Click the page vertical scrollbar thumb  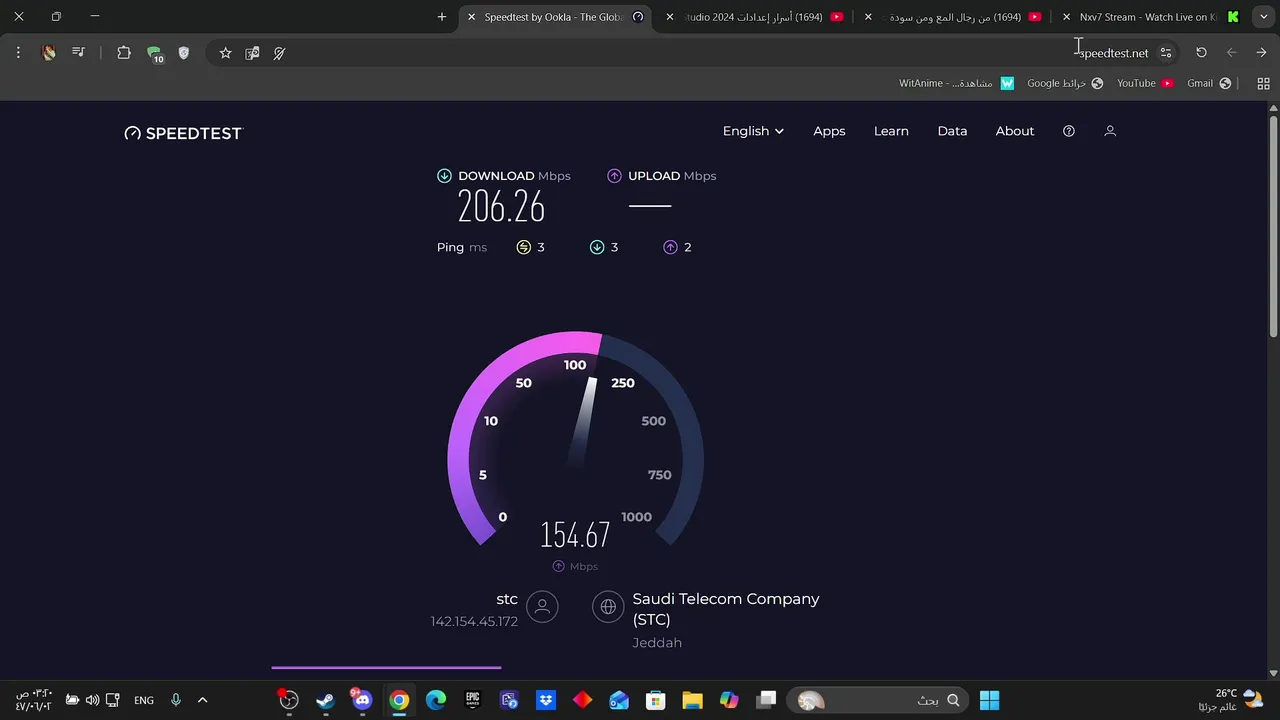pyautogui.click(x=1273, y=224)
